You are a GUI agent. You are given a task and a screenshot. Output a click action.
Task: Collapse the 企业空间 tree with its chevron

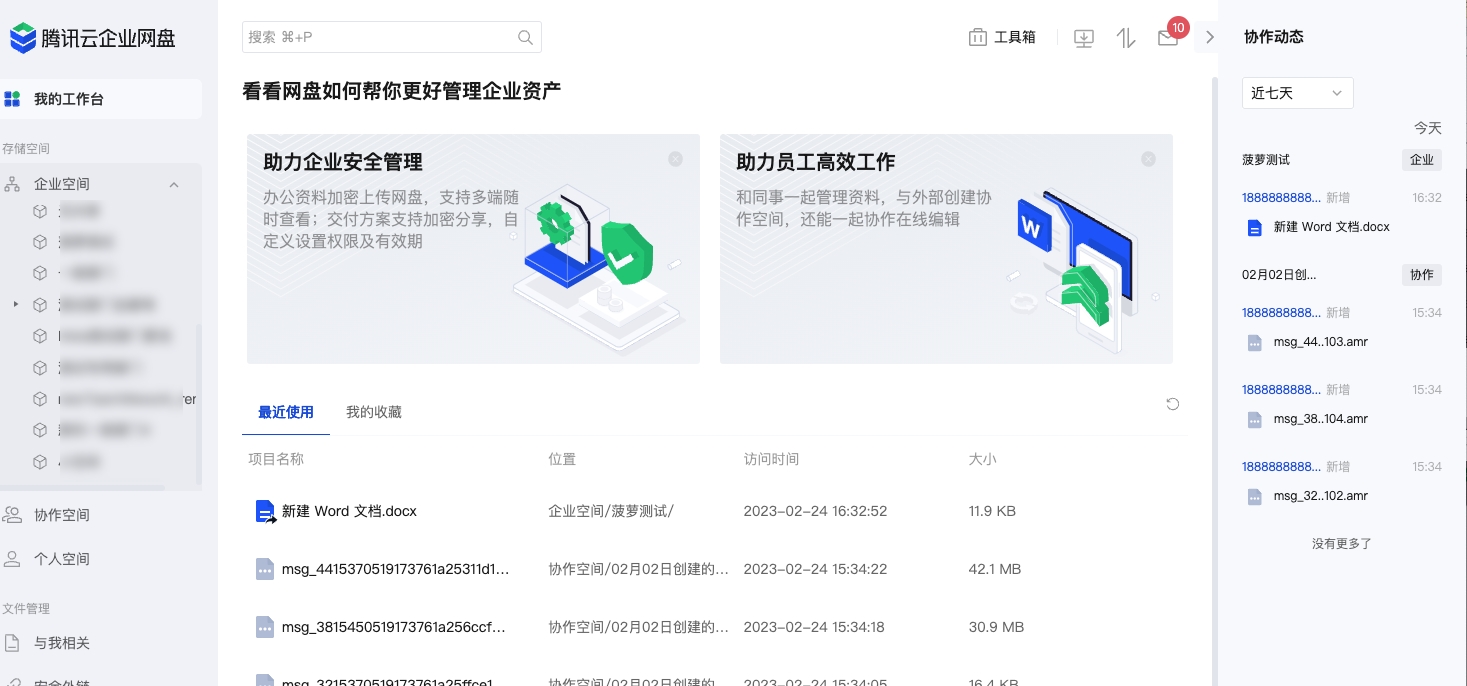(174, 184)
